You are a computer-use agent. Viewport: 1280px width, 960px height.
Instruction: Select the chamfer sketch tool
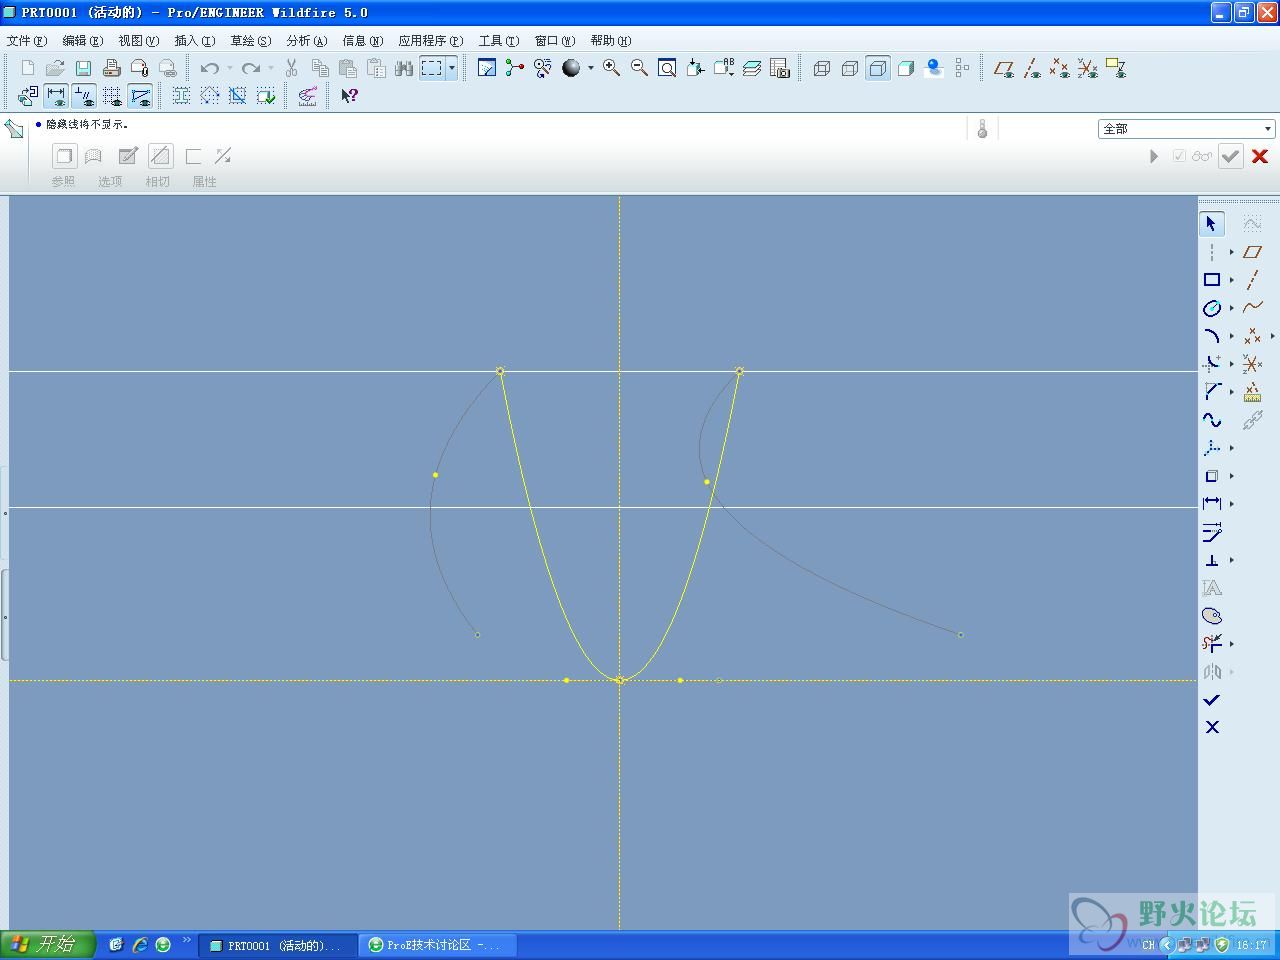coord(1212,392)
